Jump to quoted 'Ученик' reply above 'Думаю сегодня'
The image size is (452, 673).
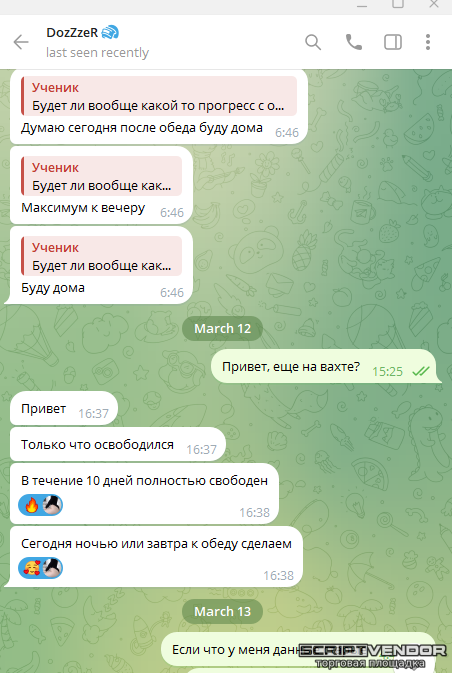[x=159, y=96]
